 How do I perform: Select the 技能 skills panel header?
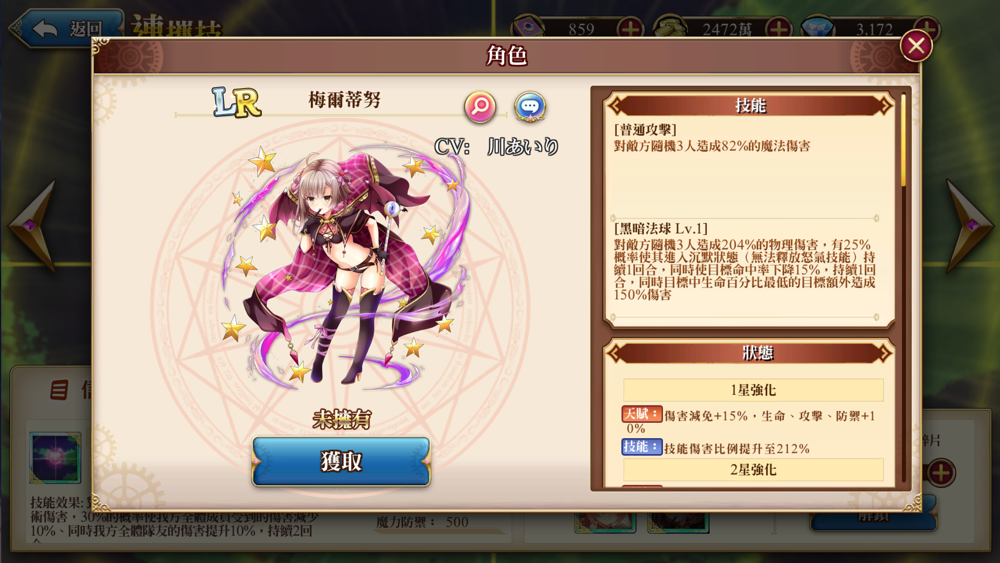[750, 105]
